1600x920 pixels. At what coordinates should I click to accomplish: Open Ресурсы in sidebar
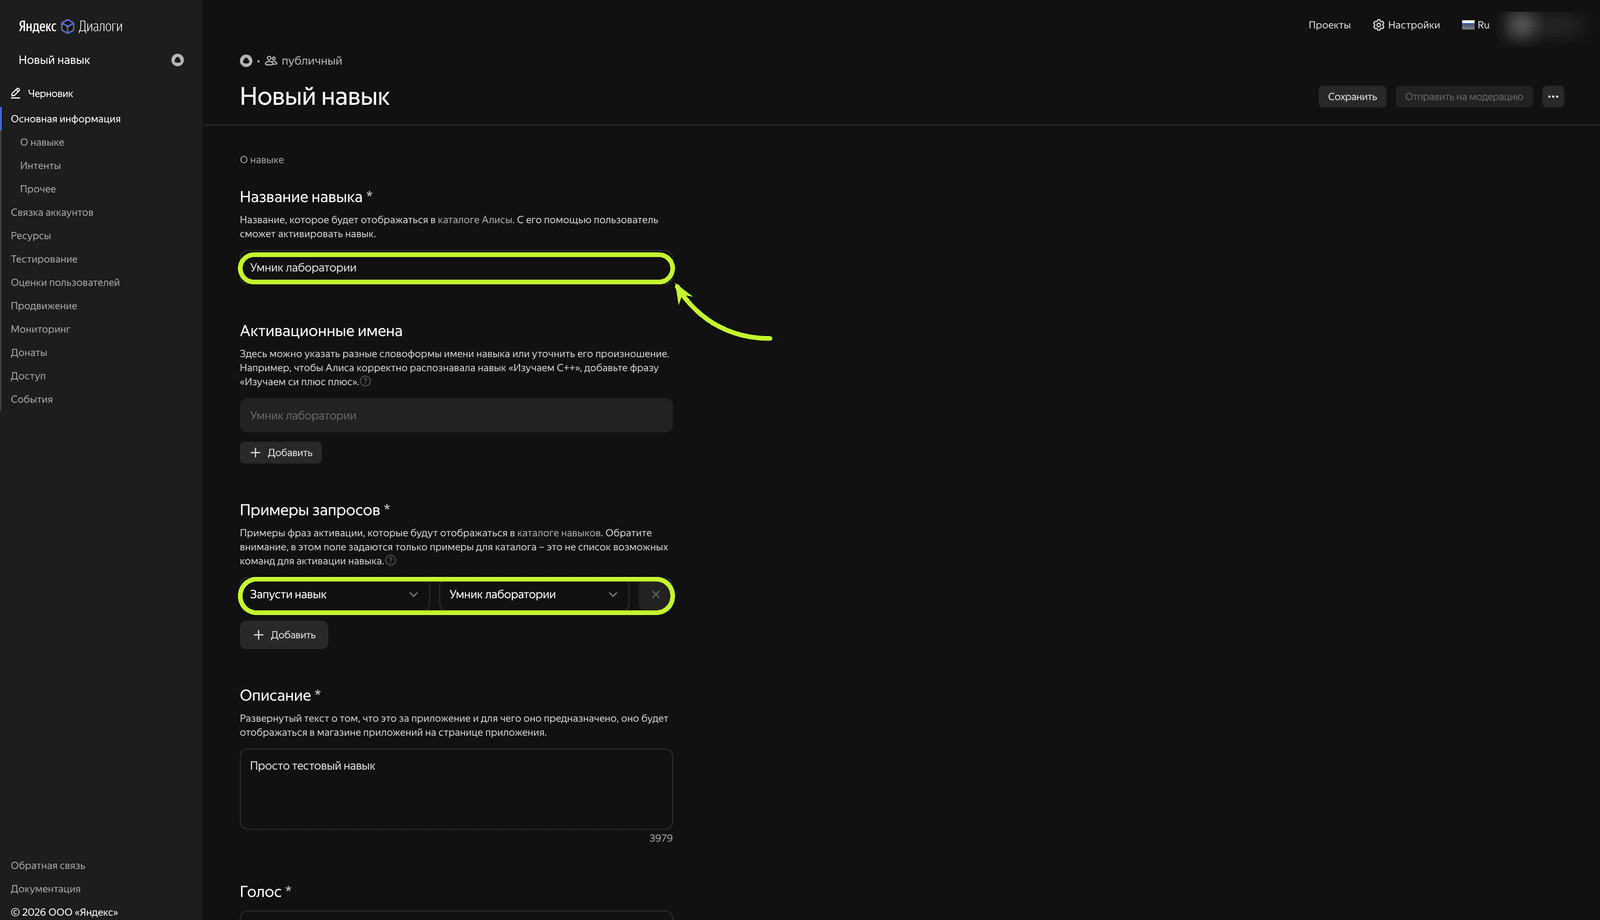31,236
